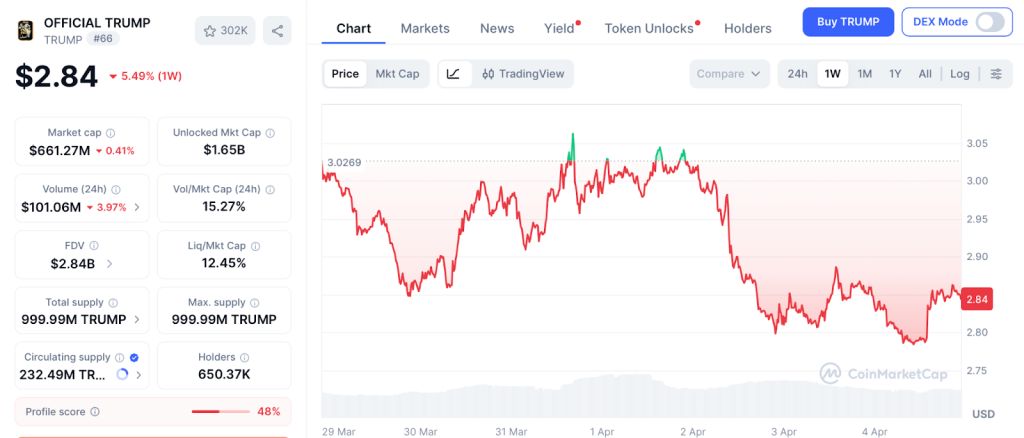
Task: Select the 24h time range
Action: [797, 74]
